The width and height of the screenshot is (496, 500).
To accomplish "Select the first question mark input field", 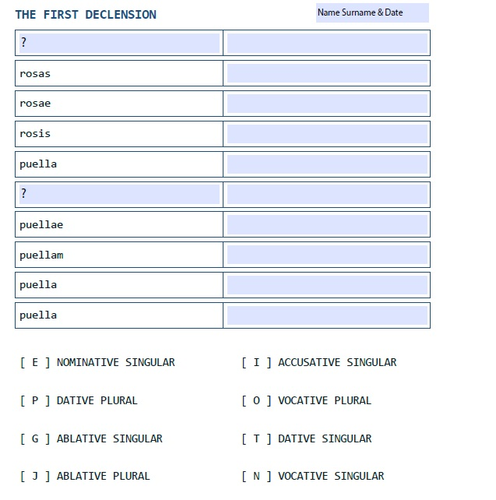I will coord(119,43).
